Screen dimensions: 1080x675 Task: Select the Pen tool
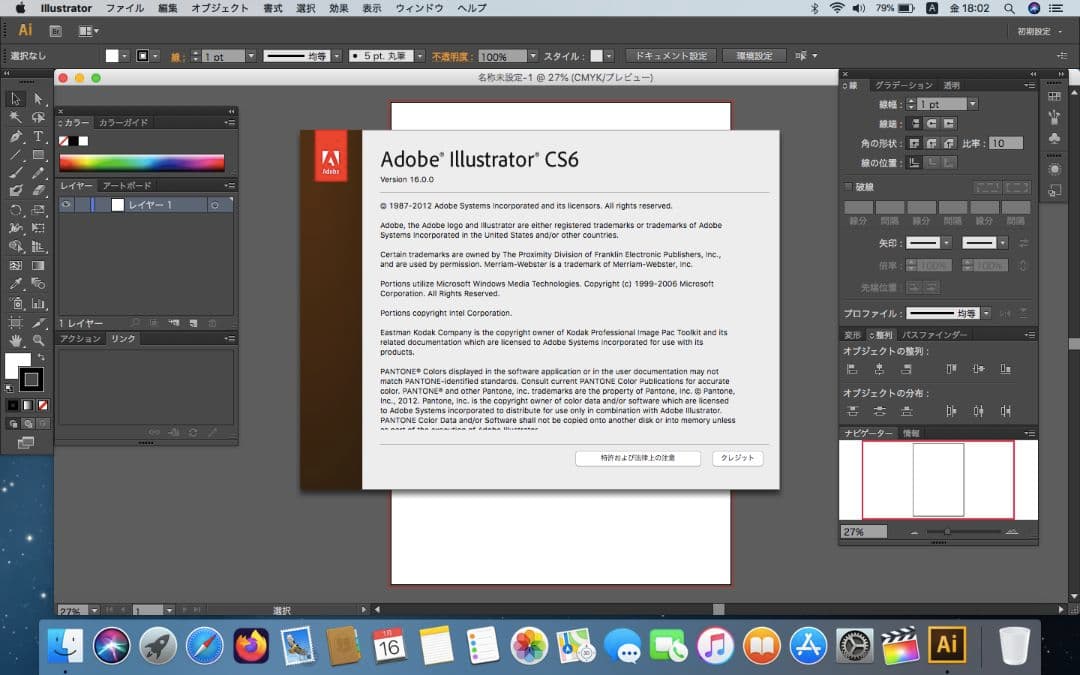pos(16,136)
